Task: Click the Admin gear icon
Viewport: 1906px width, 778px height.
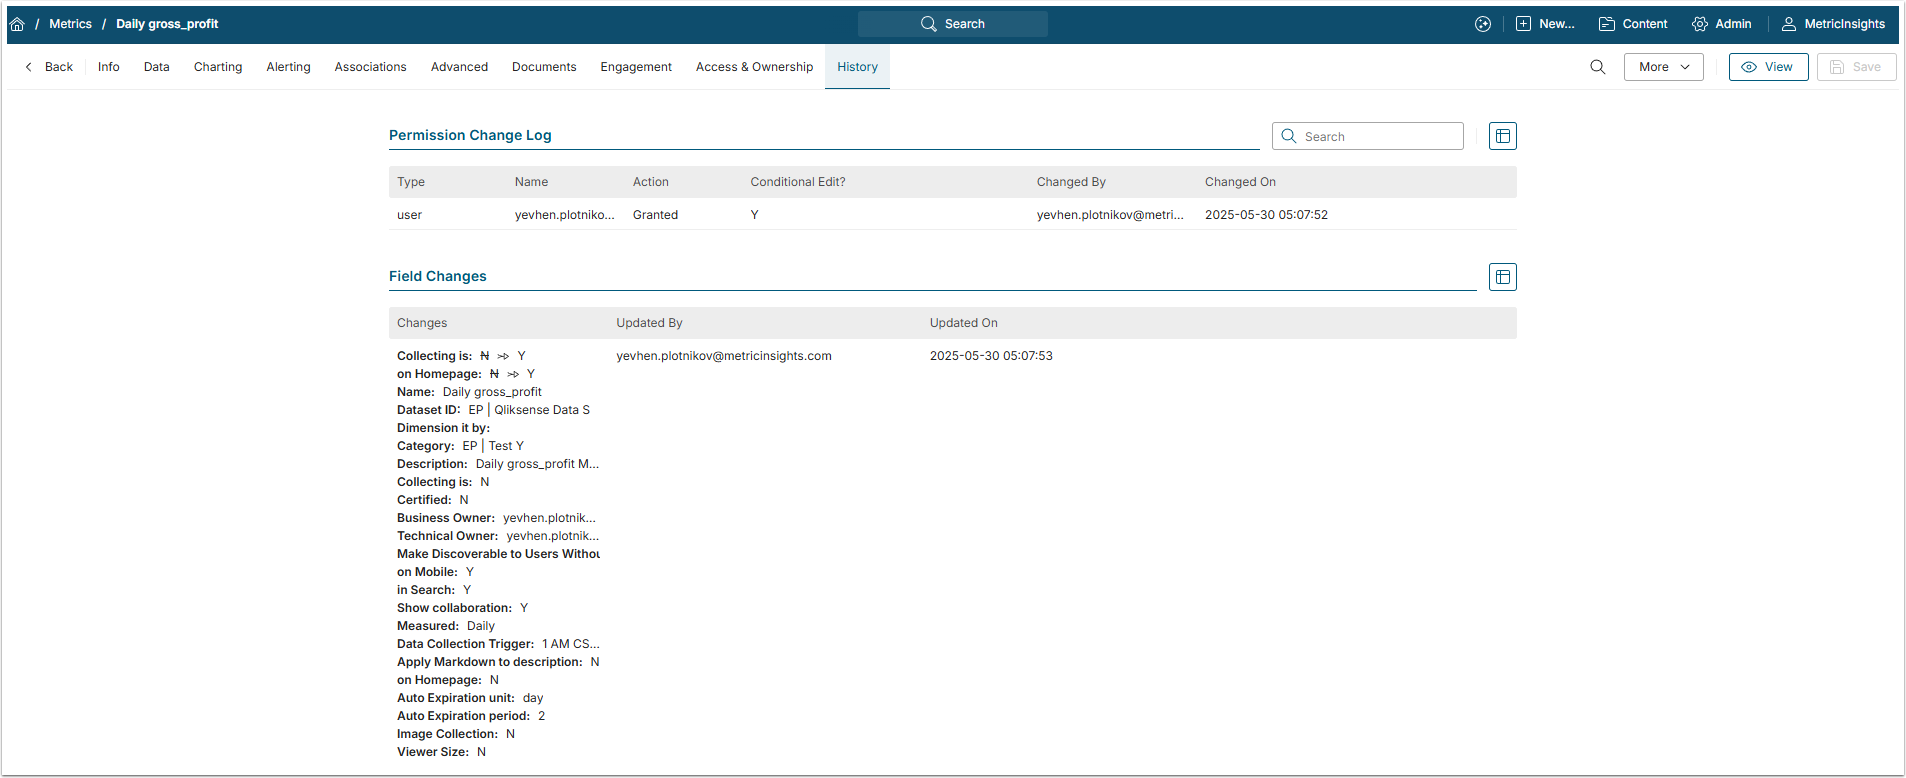Action: click(x=1700, y=24)
